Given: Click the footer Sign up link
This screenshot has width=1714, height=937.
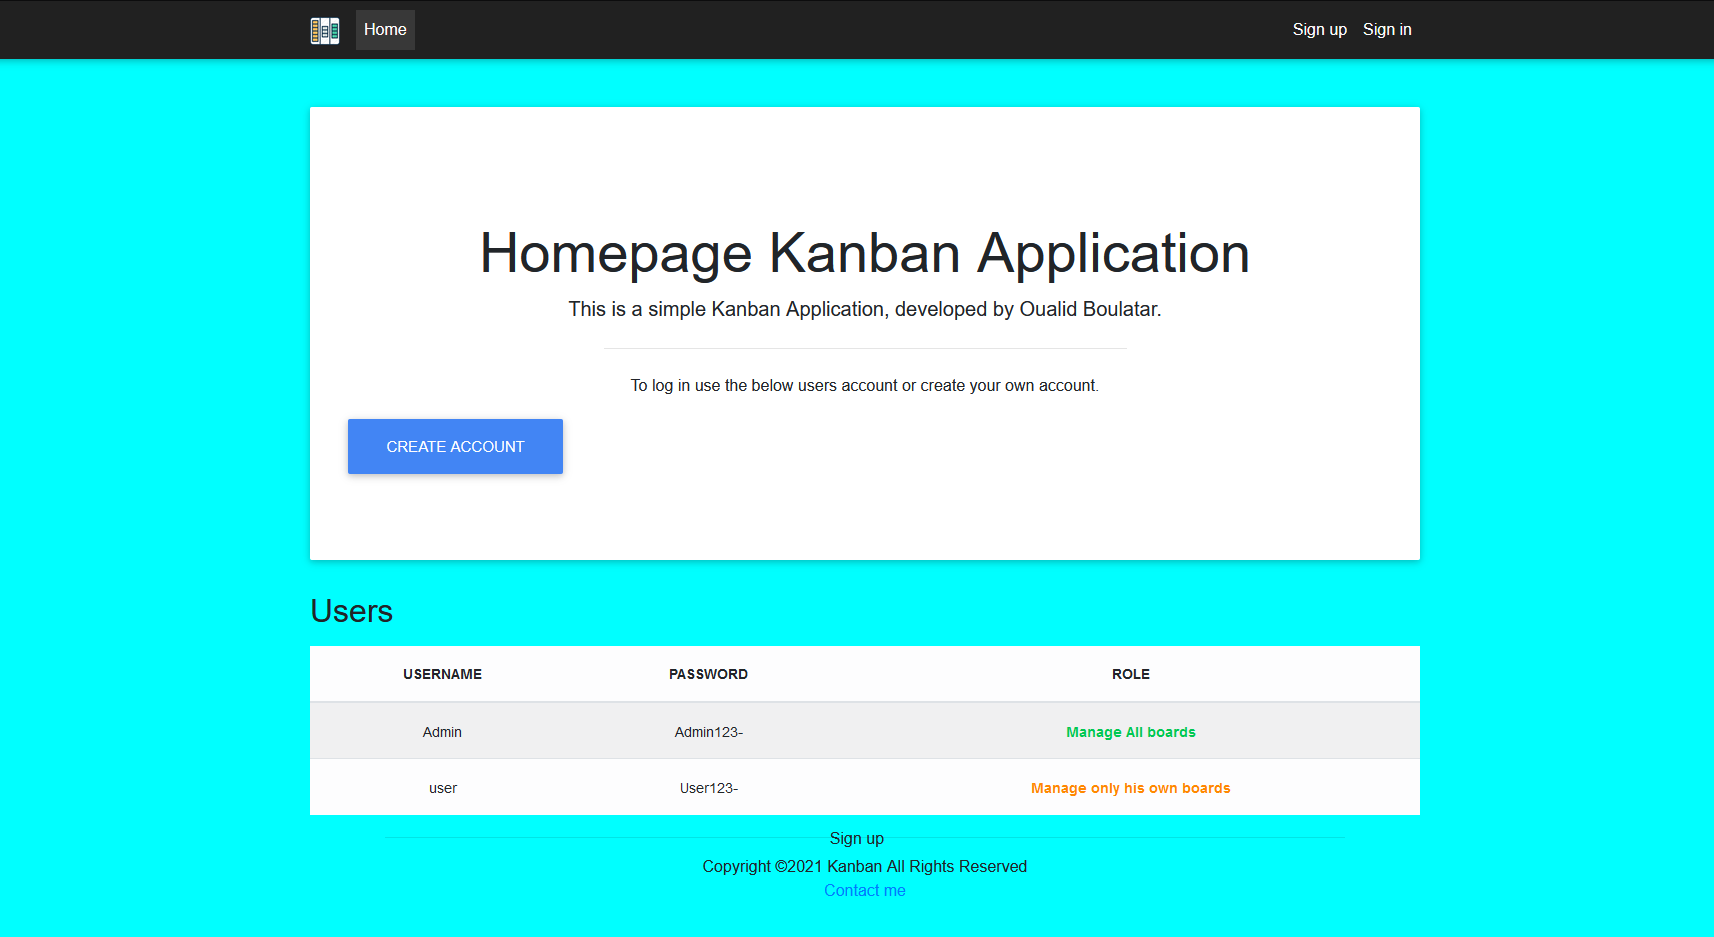Looking at the screenshot, I should 857,838.
